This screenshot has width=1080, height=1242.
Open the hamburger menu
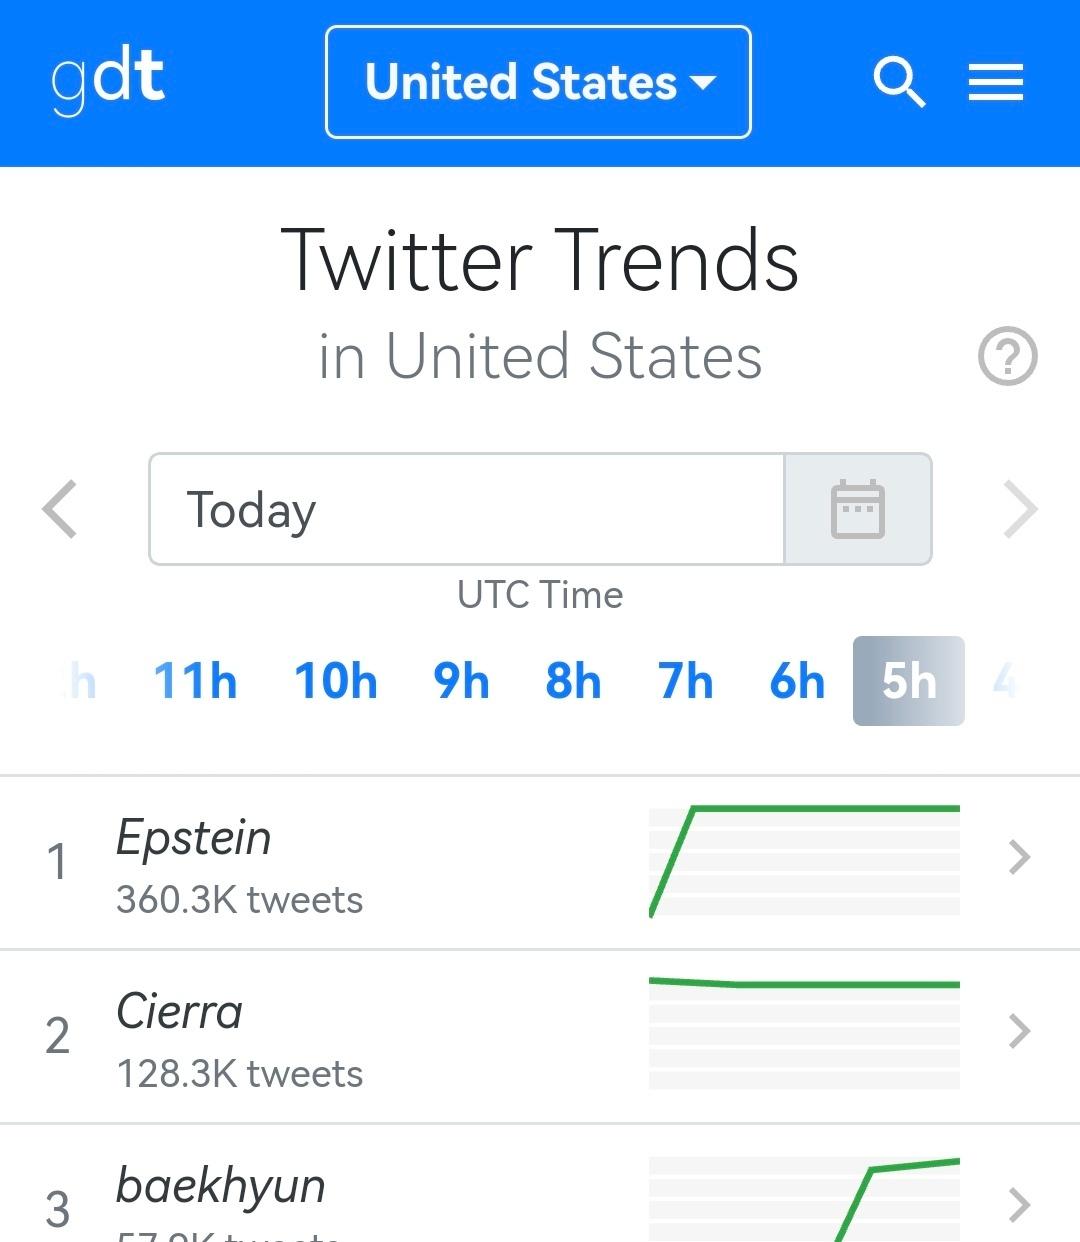click(995, 82)
